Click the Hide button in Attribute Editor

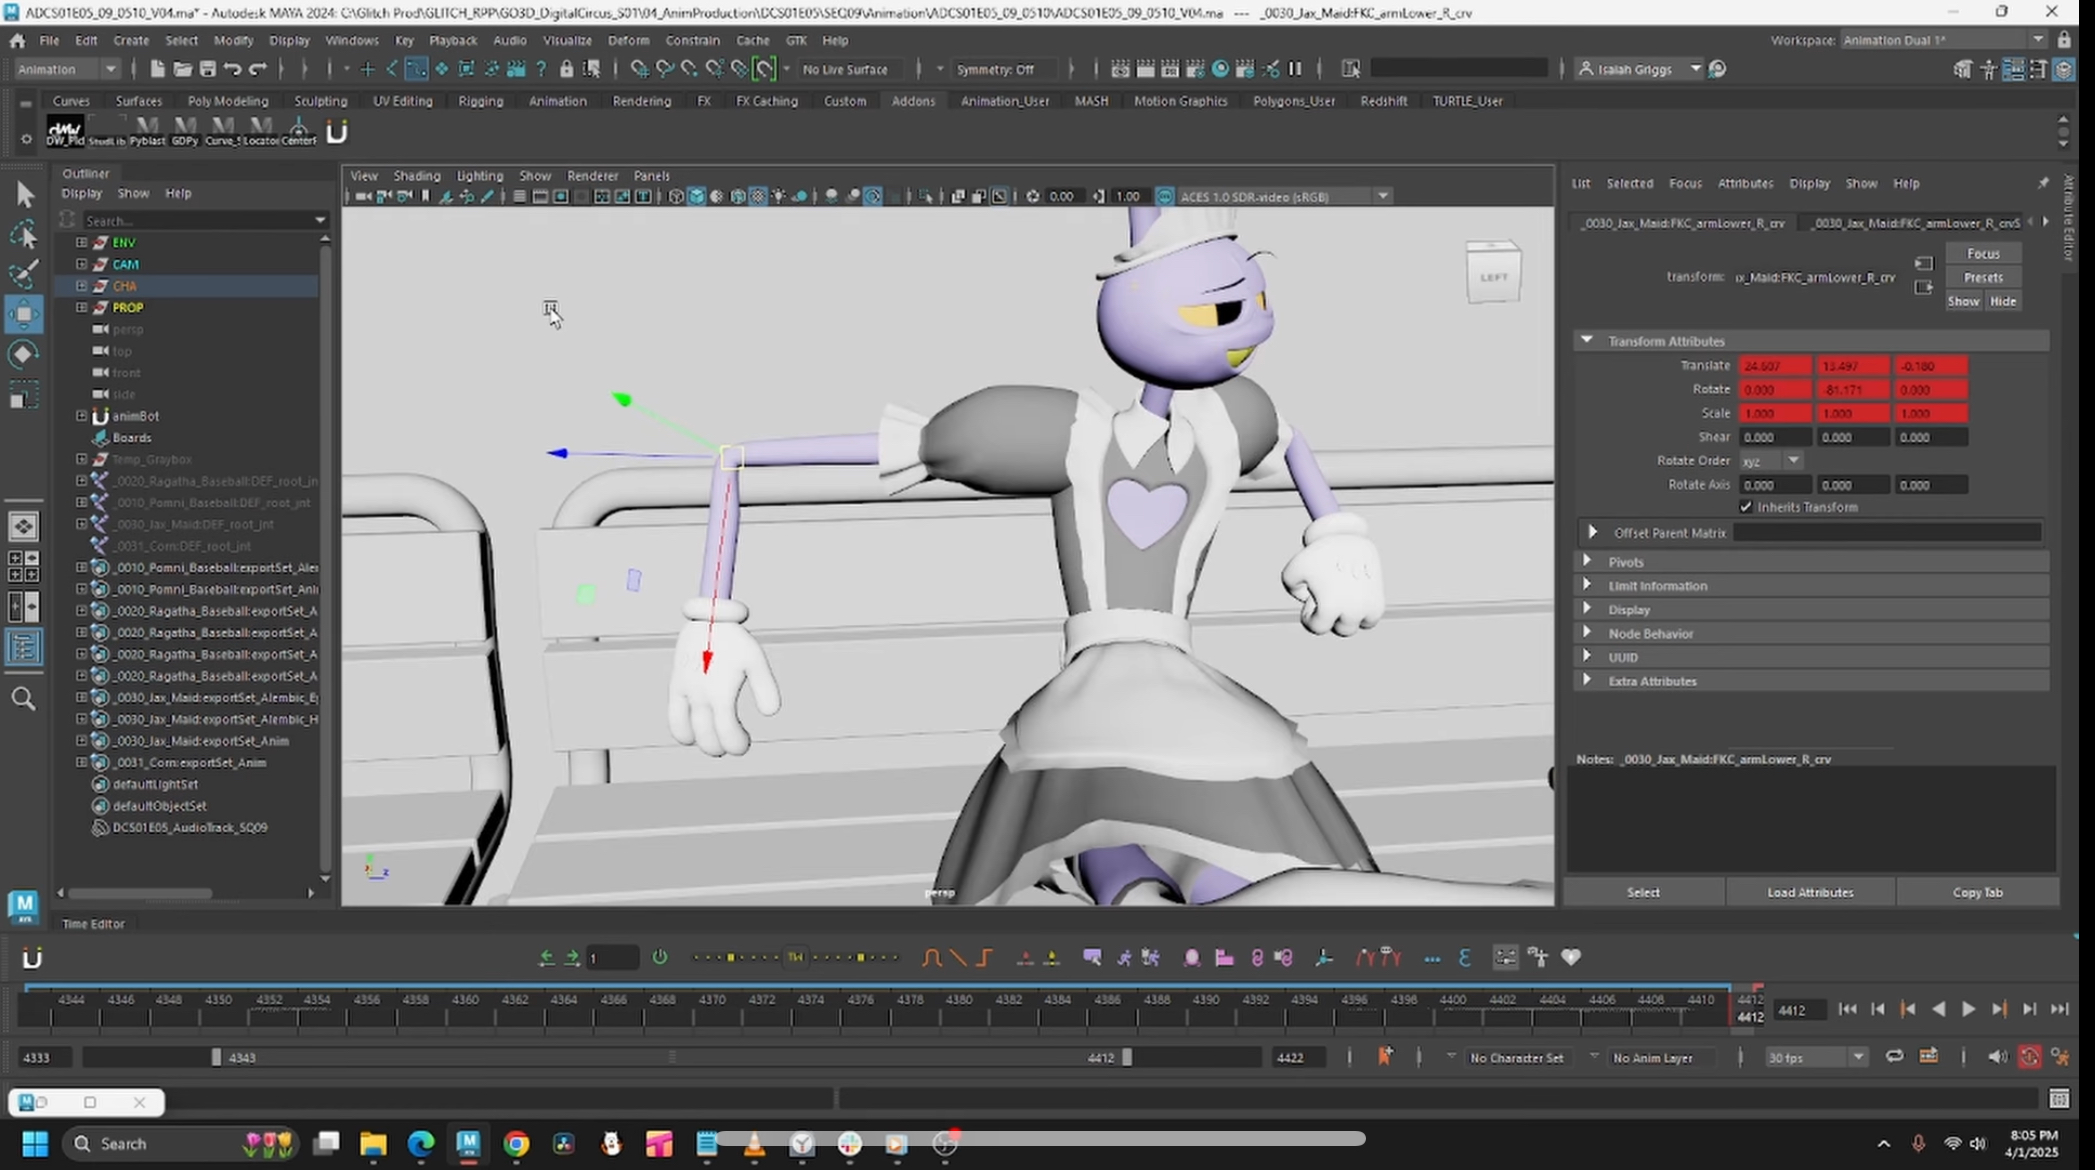tap(2003, 301)
